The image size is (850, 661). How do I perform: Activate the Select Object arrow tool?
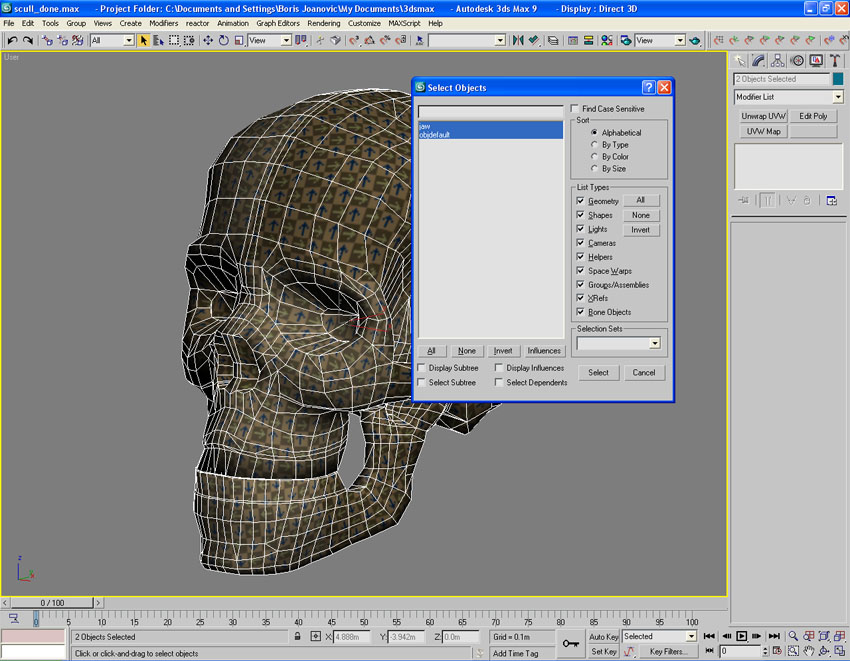point(144,40)
